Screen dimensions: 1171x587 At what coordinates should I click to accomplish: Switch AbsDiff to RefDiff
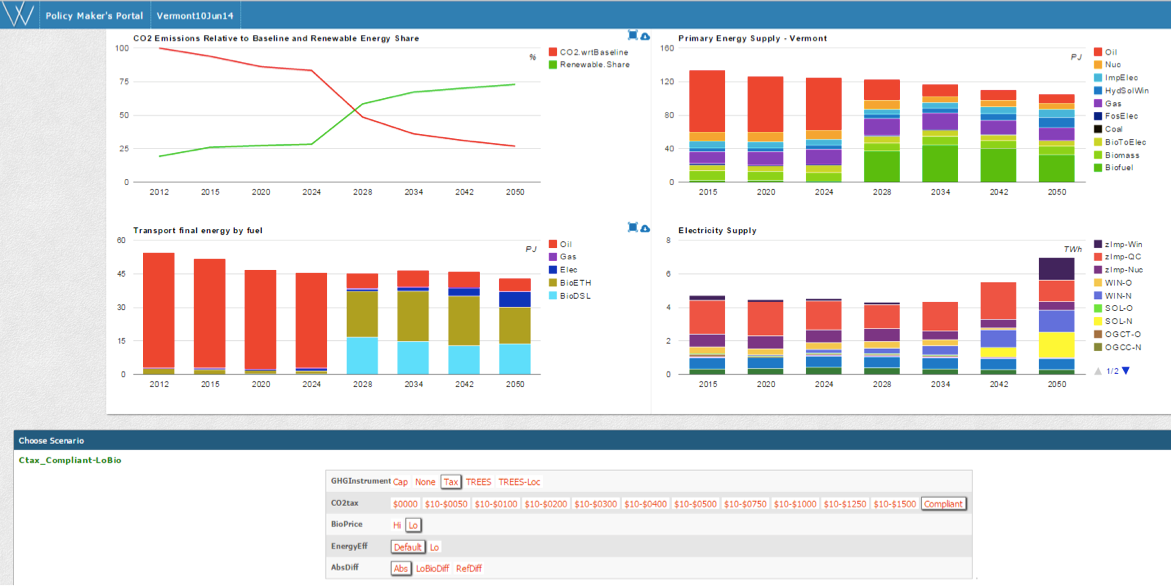pyautogui.click(x=468, y=569)
